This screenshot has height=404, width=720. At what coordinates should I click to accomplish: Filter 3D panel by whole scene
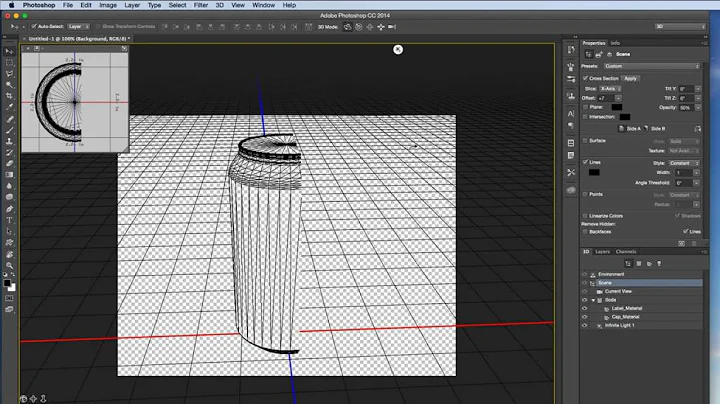[x=628, y=264]
